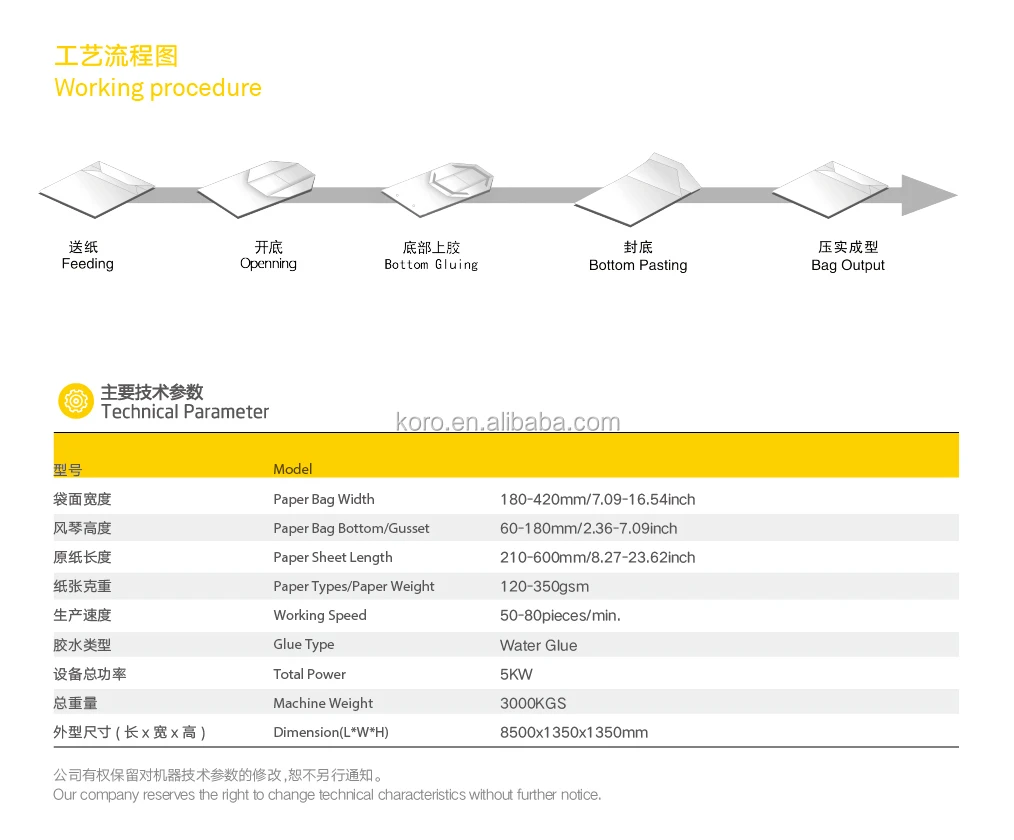
Task: Click the Technical Parameter section title
Action: point(184,411)
